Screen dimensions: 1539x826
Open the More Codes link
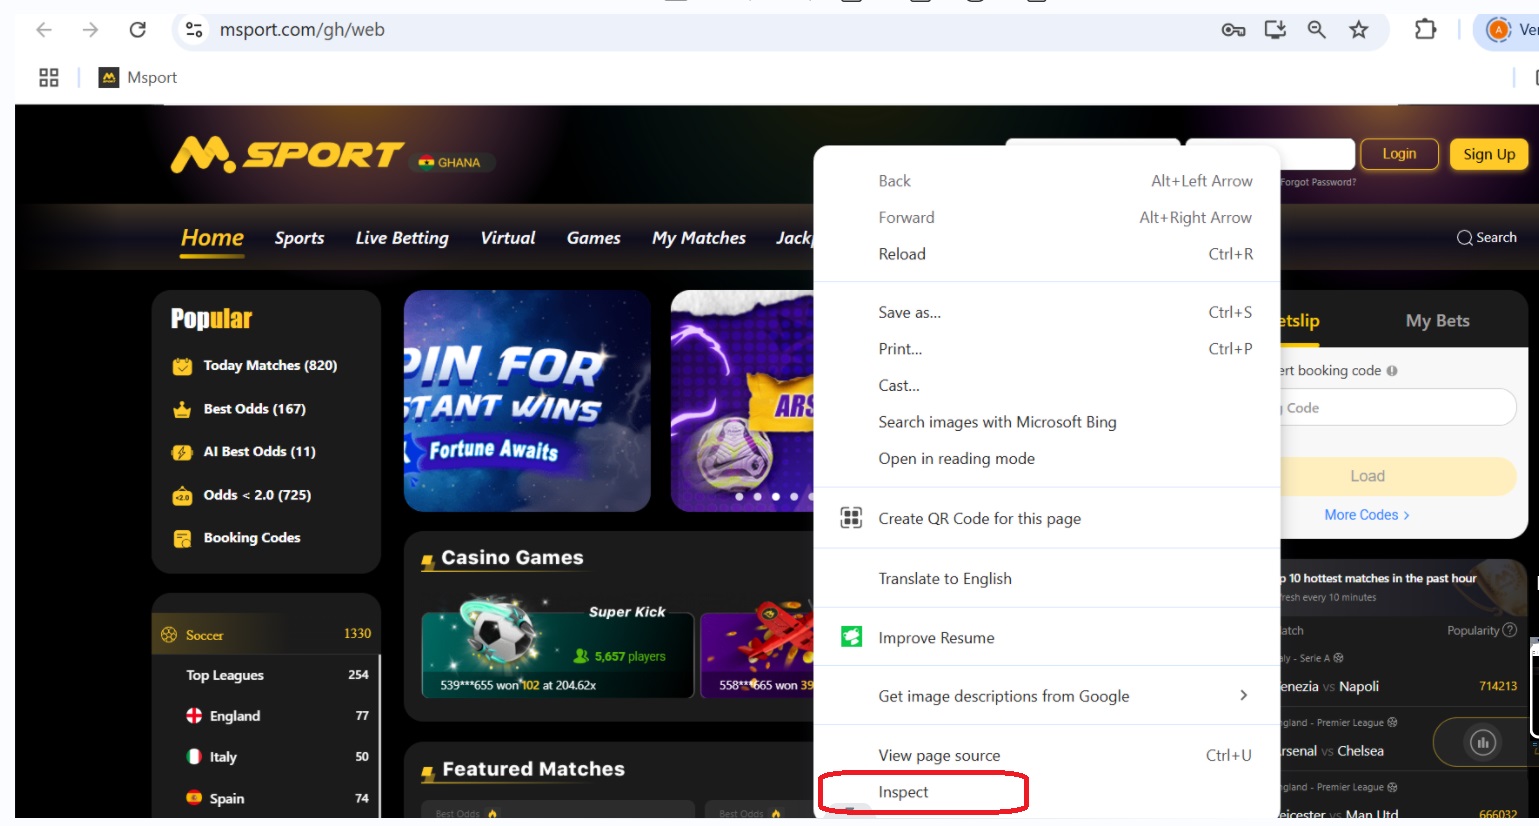point(1366,515)
